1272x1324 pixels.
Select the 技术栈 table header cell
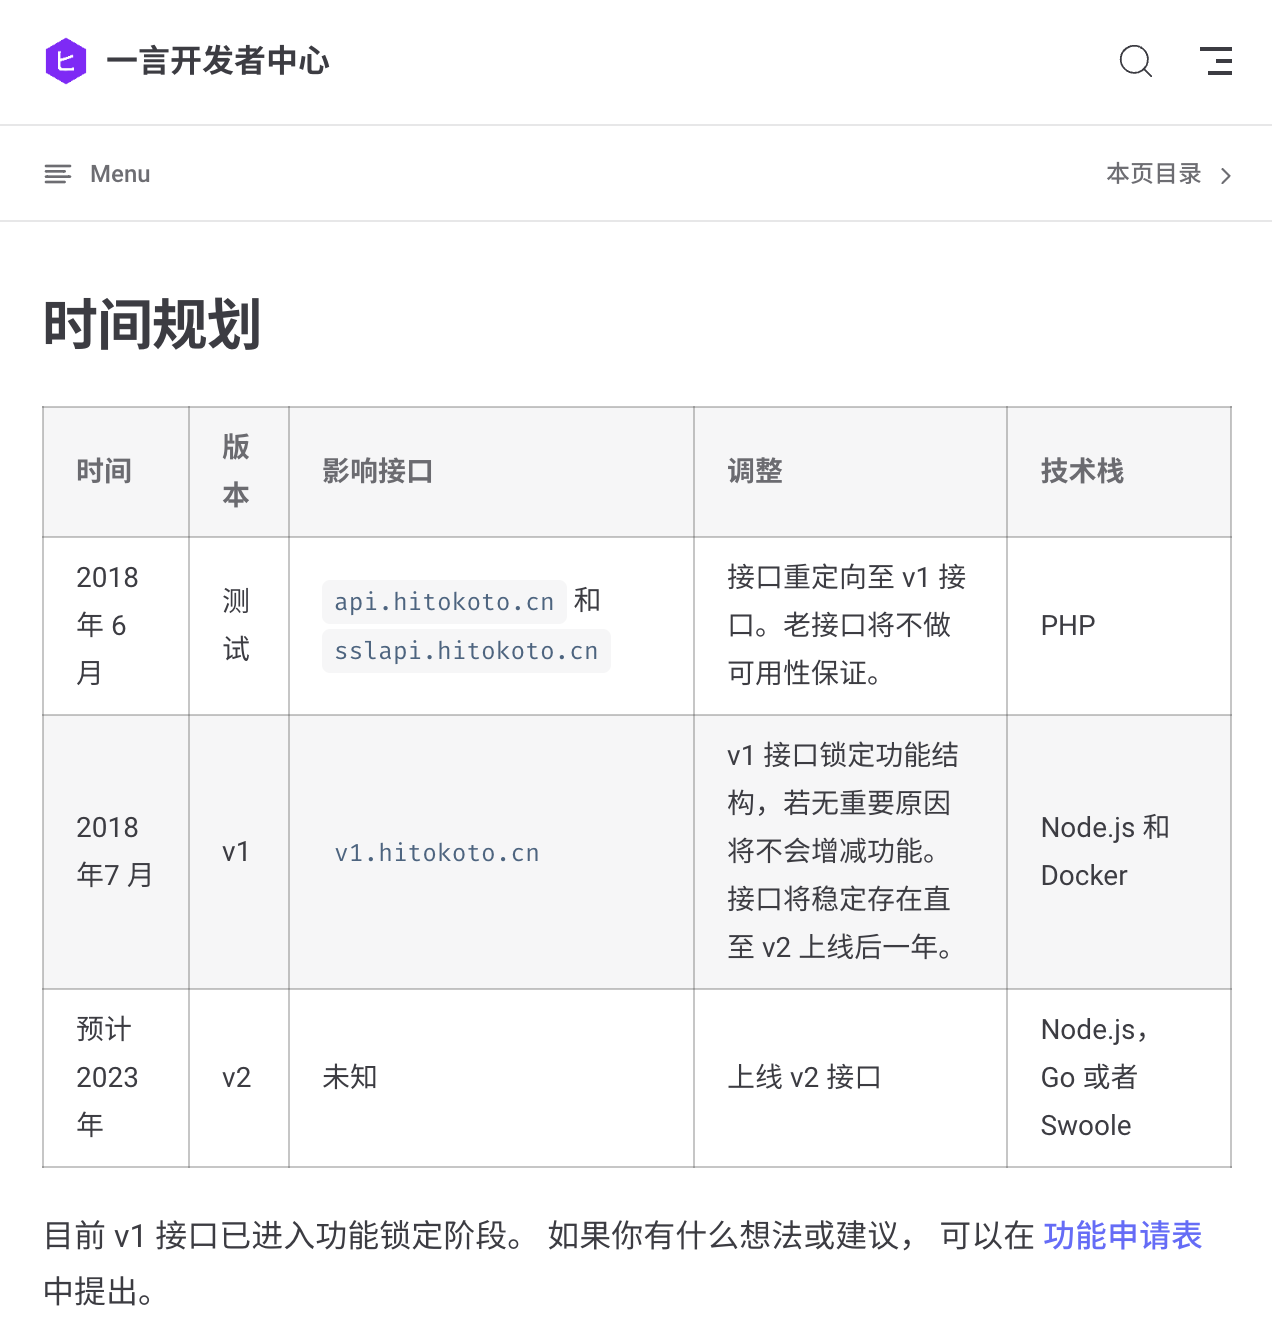[x=1080, y=471]
